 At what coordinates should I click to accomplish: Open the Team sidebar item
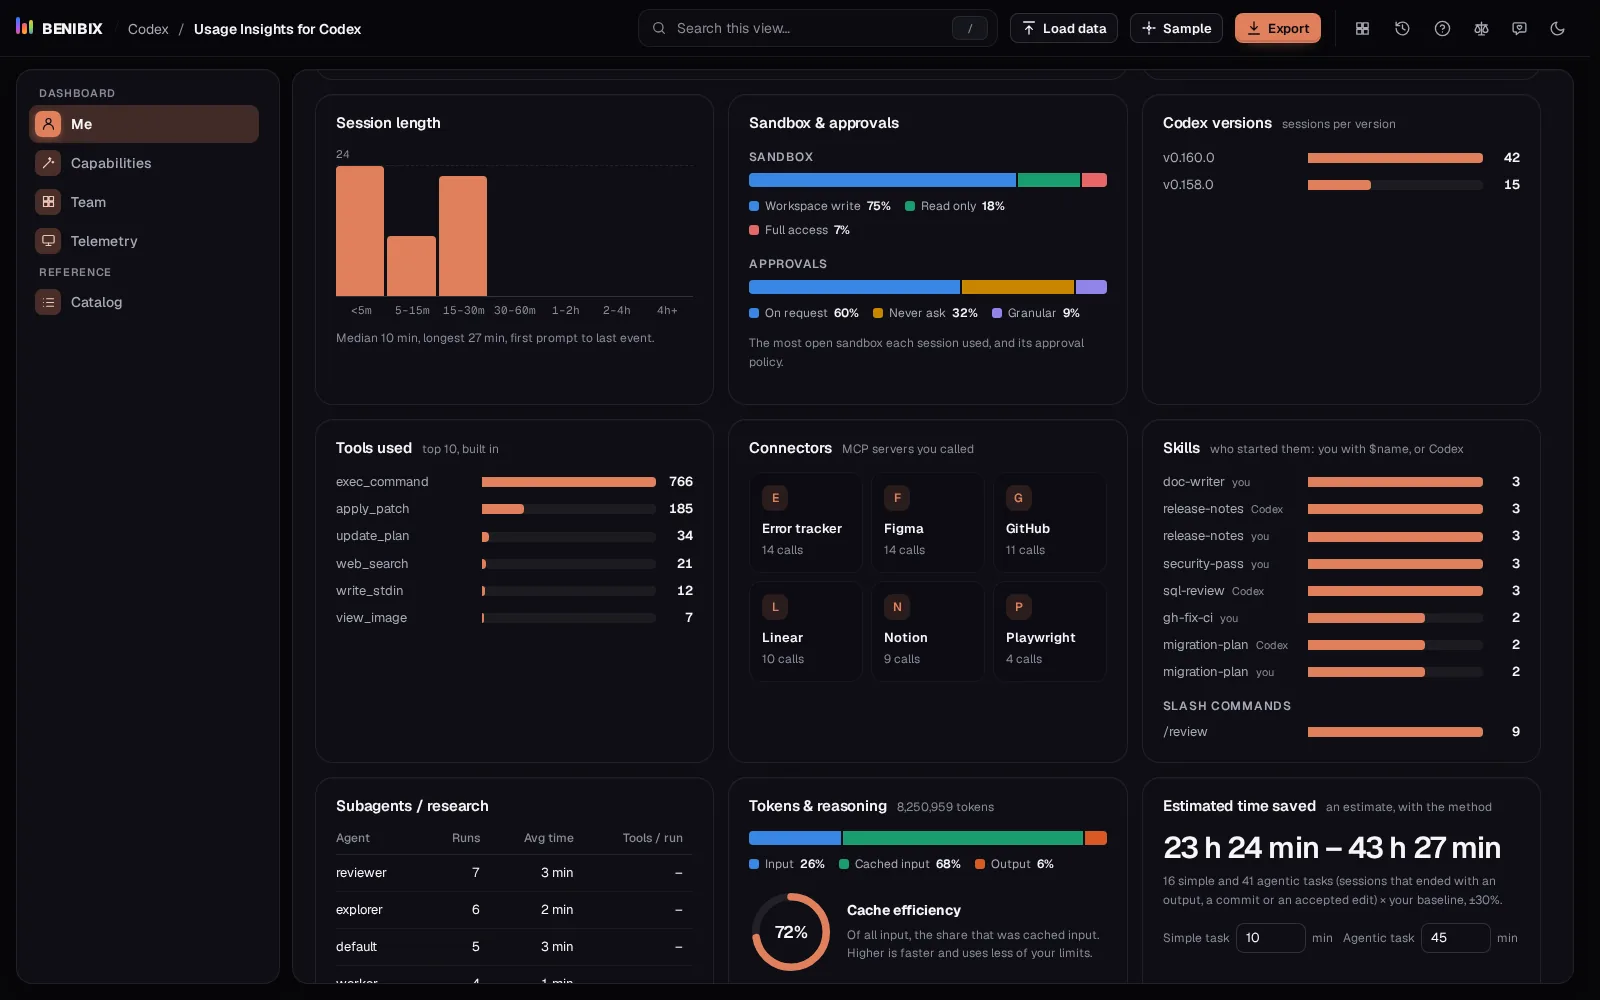144,202
